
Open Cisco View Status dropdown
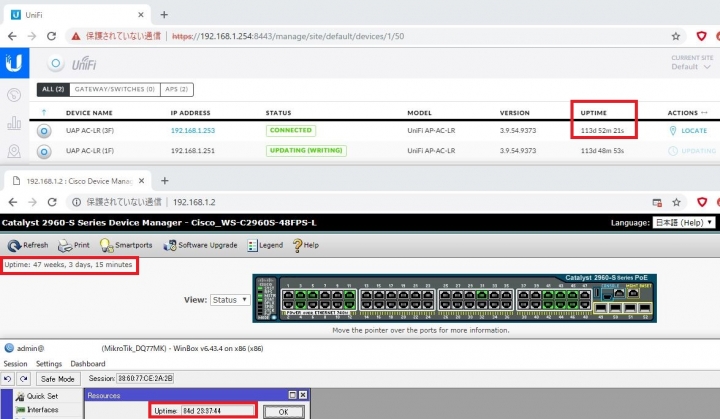230,300
